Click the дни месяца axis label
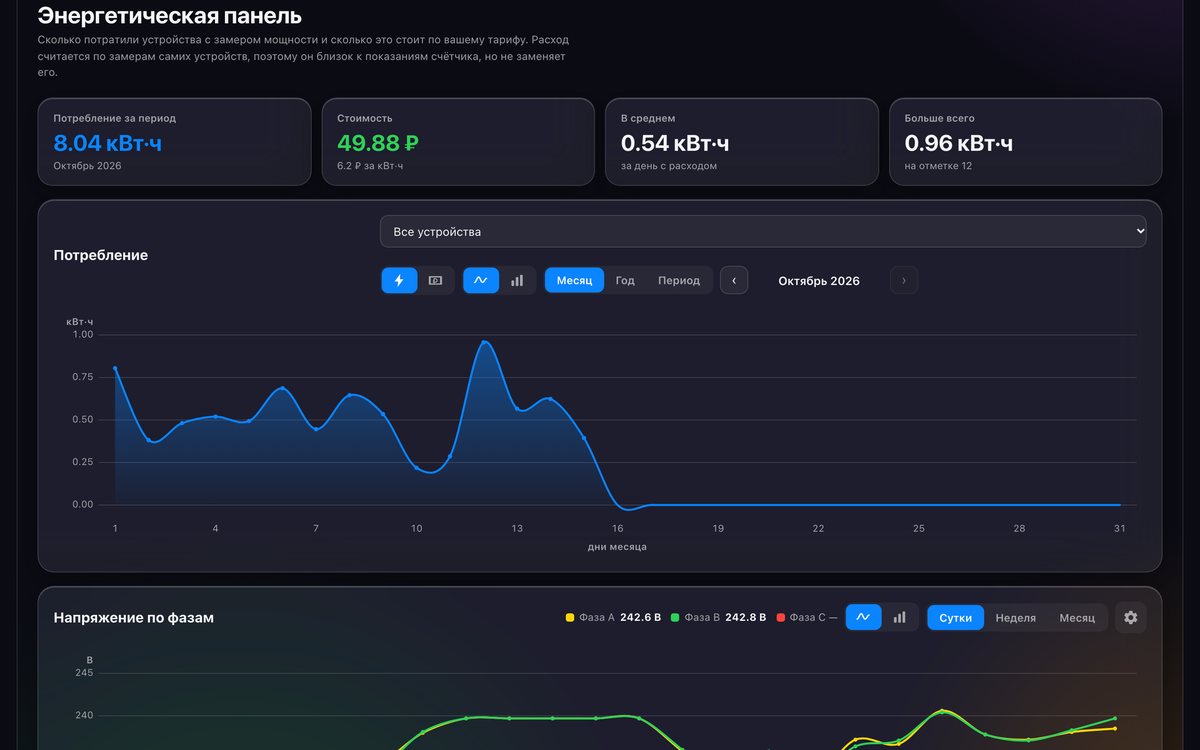 coord(617,547)
